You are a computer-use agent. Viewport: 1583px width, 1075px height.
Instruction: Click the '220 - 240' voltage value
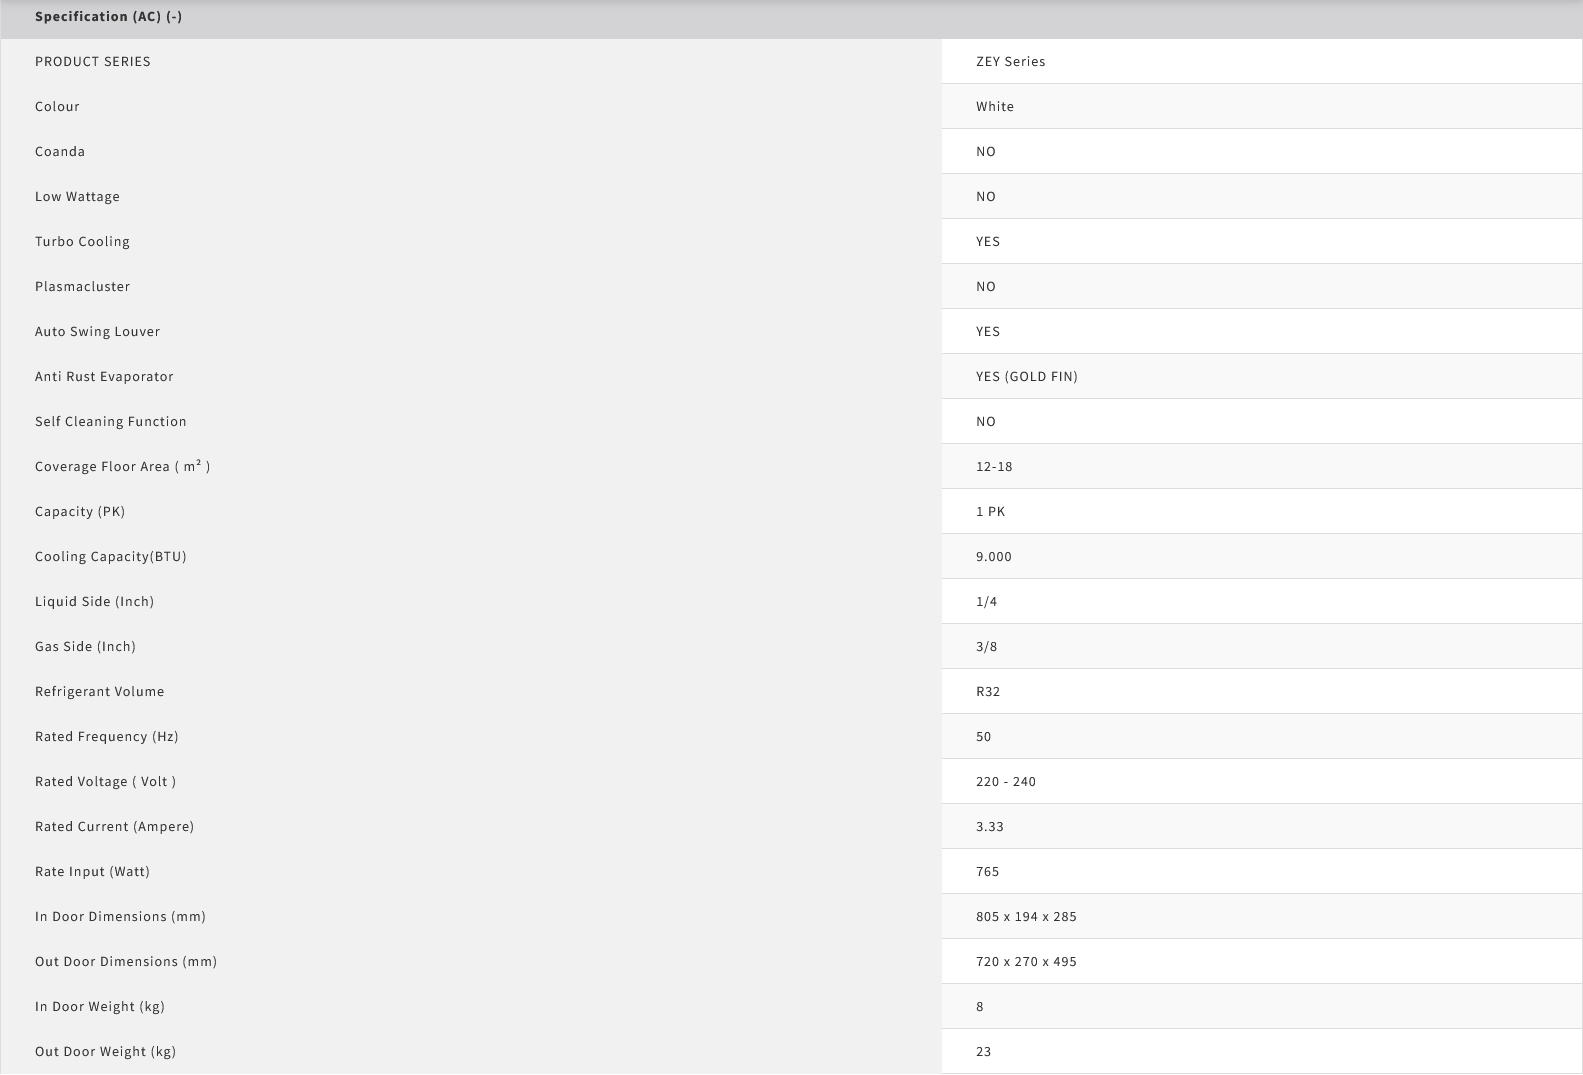coord(1006,781)
